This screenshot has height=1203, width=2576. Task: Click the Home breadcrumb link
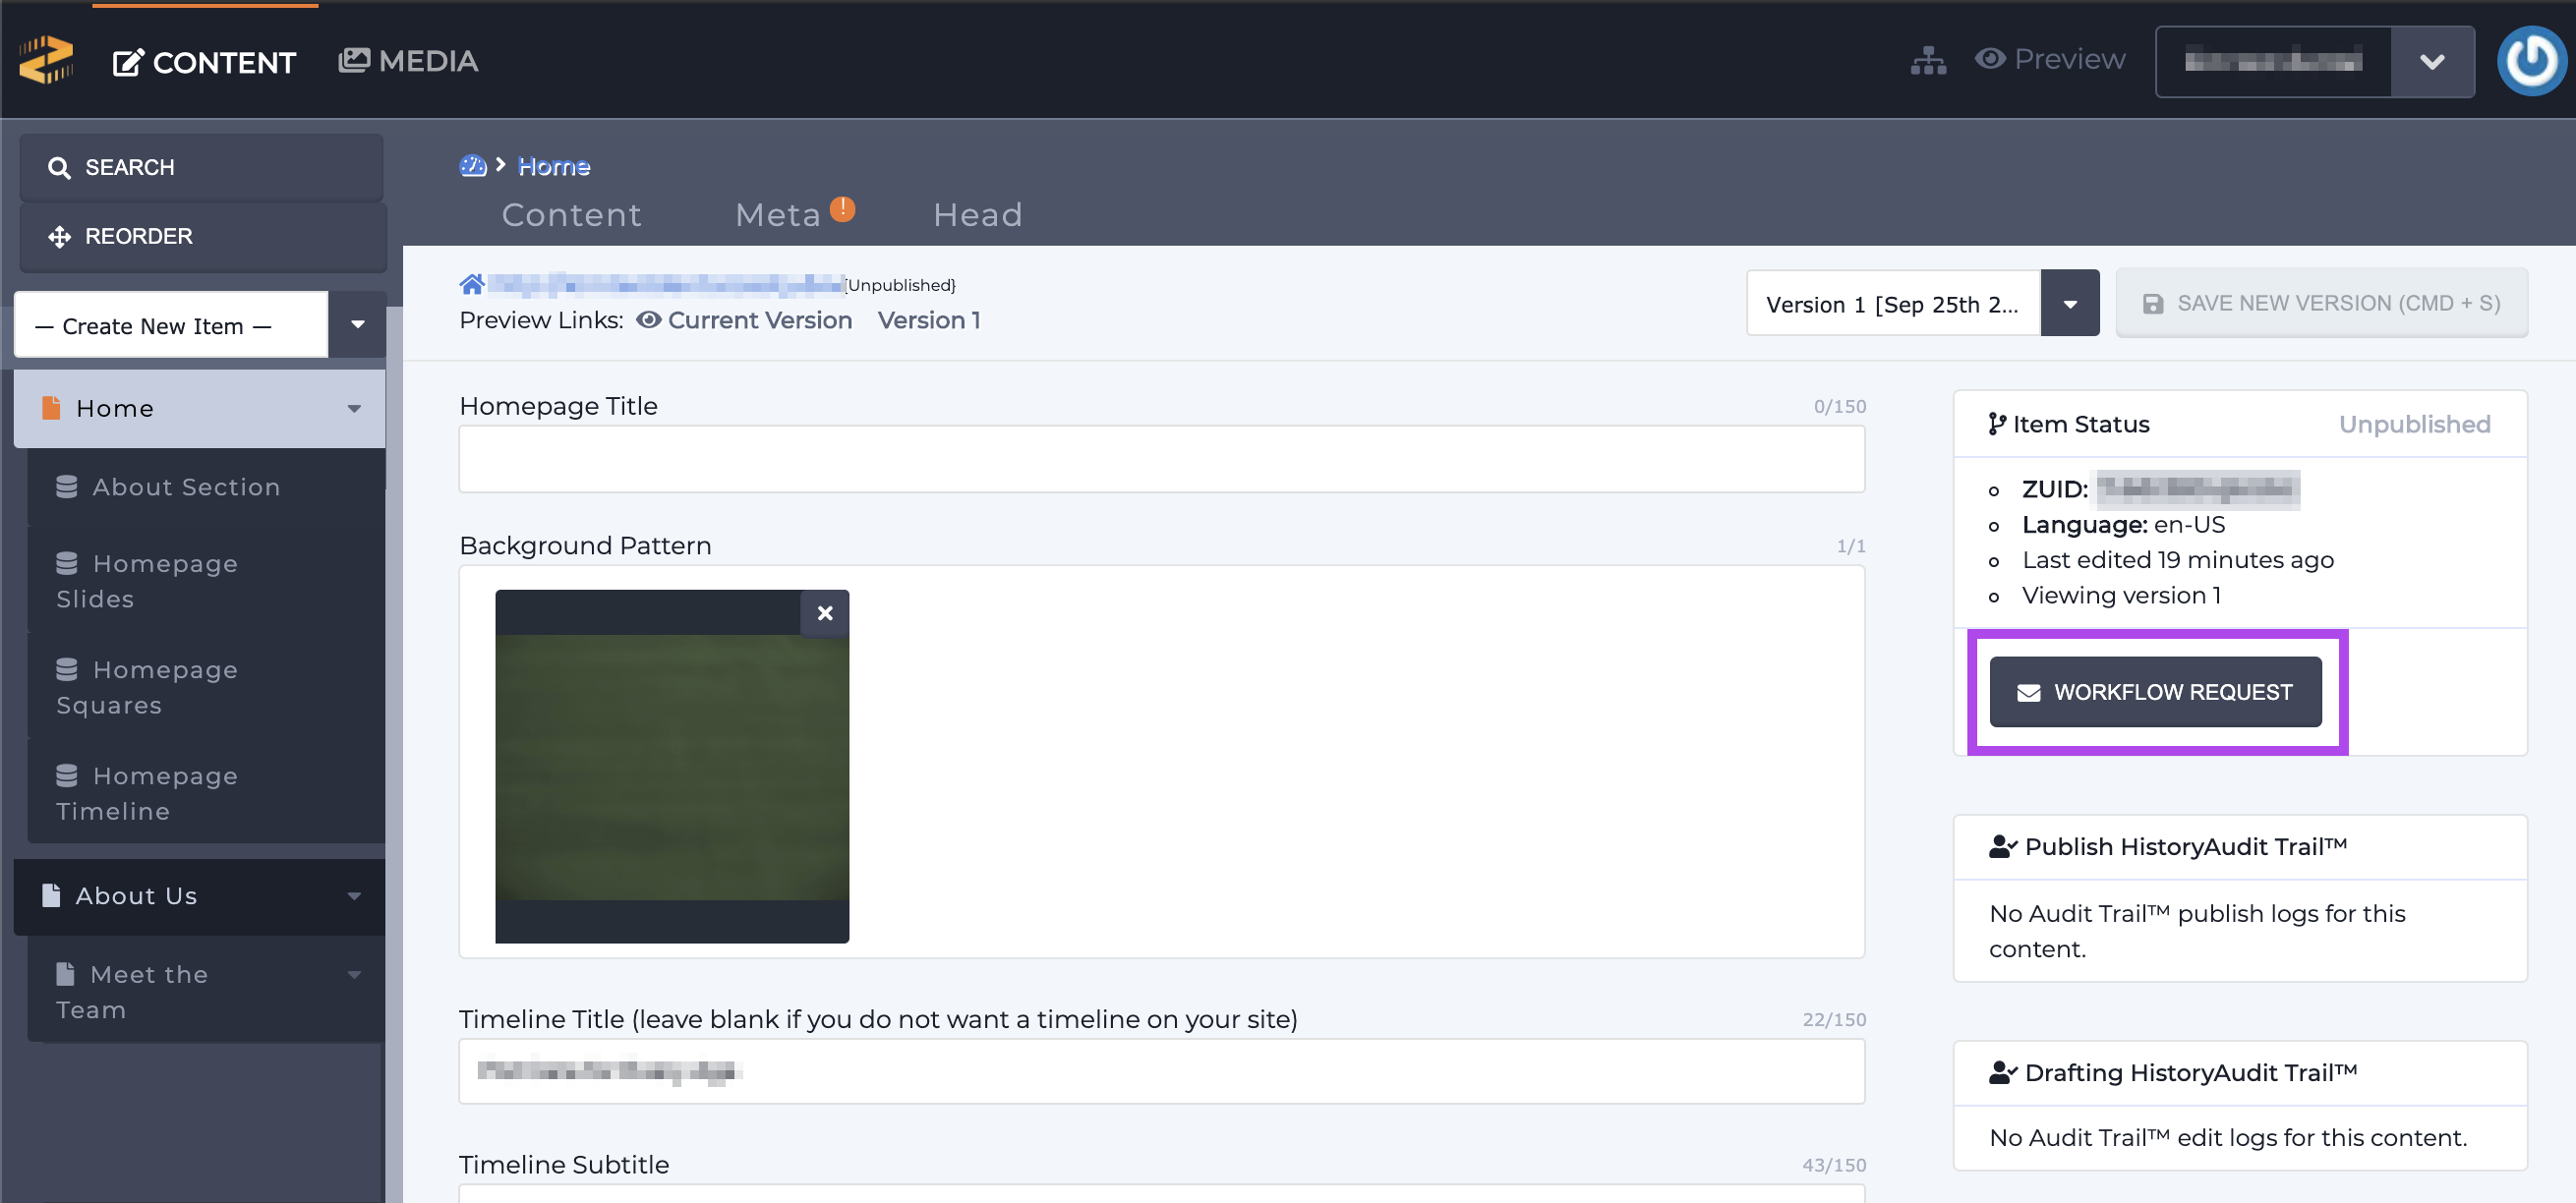click(554, 166)
